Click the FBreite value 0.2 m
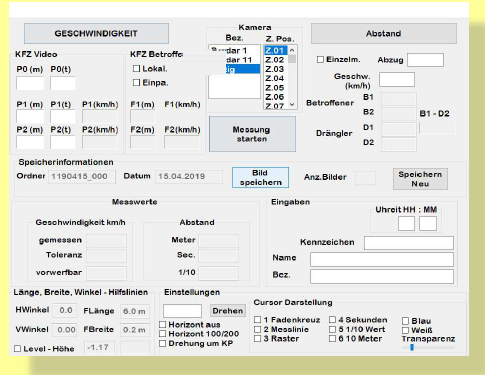Image resolution: width=485 pixels, height=375 pixels. click(135, 330)
